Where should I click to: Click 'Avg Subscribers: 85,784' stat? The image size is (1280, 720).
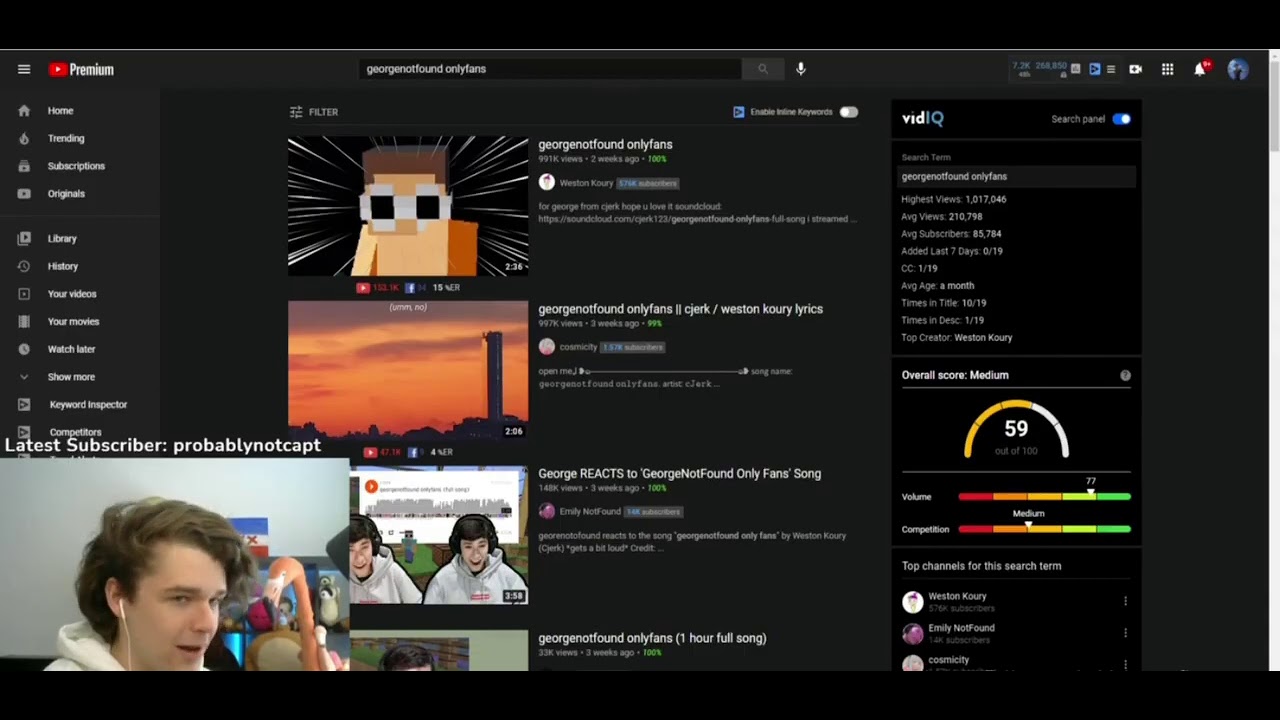click(951, 234)
